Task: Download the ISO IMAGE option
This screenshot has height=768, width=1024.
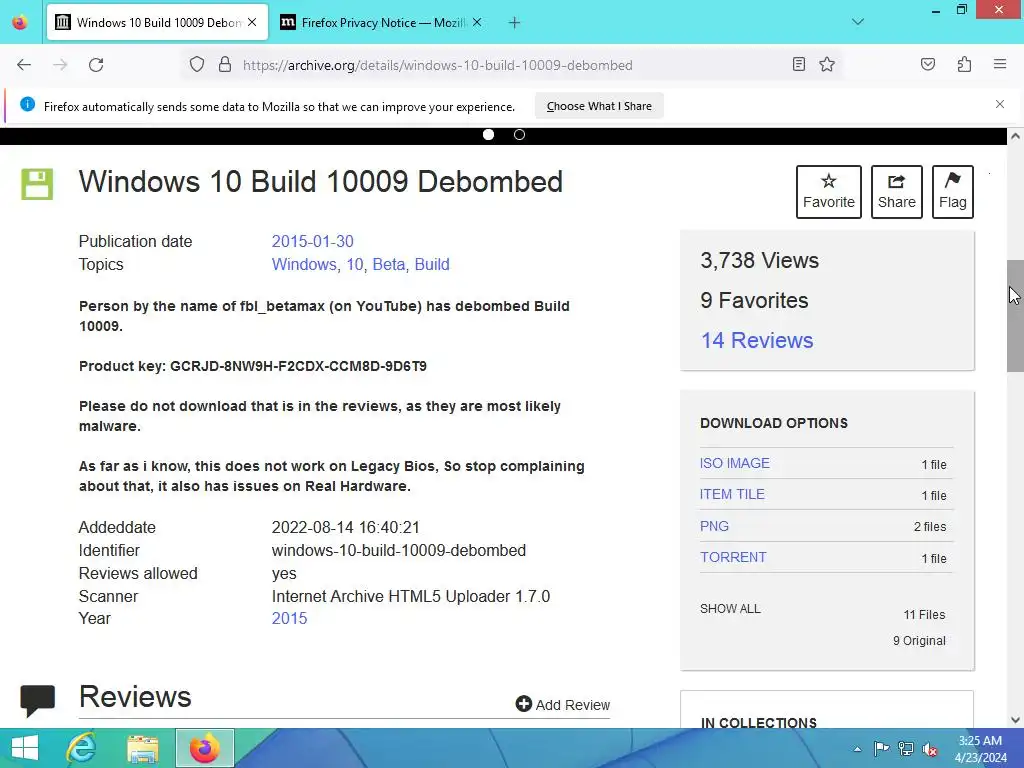Action: (x=735, y=463)
